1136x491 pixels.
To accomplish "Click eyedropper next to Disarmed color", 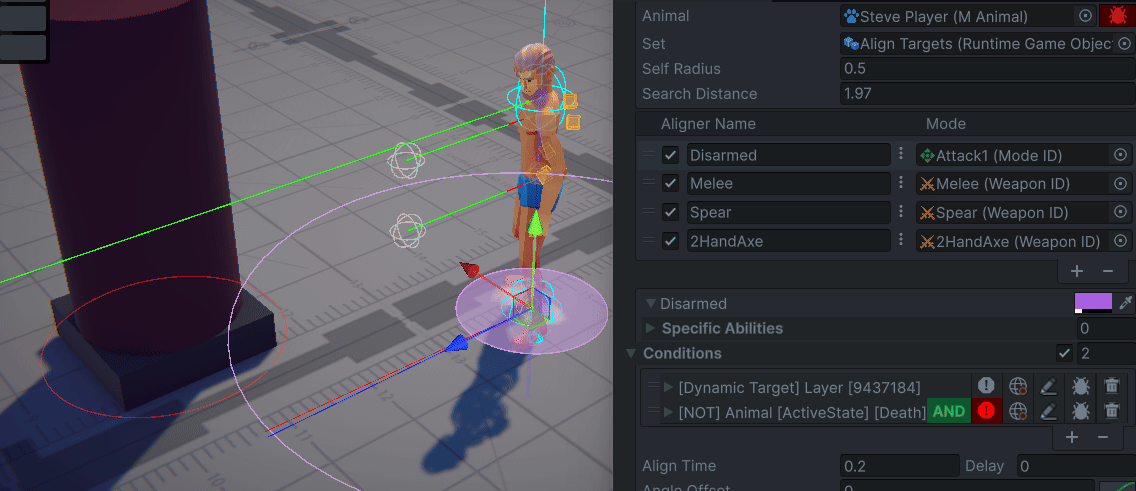I will 1125,303.
